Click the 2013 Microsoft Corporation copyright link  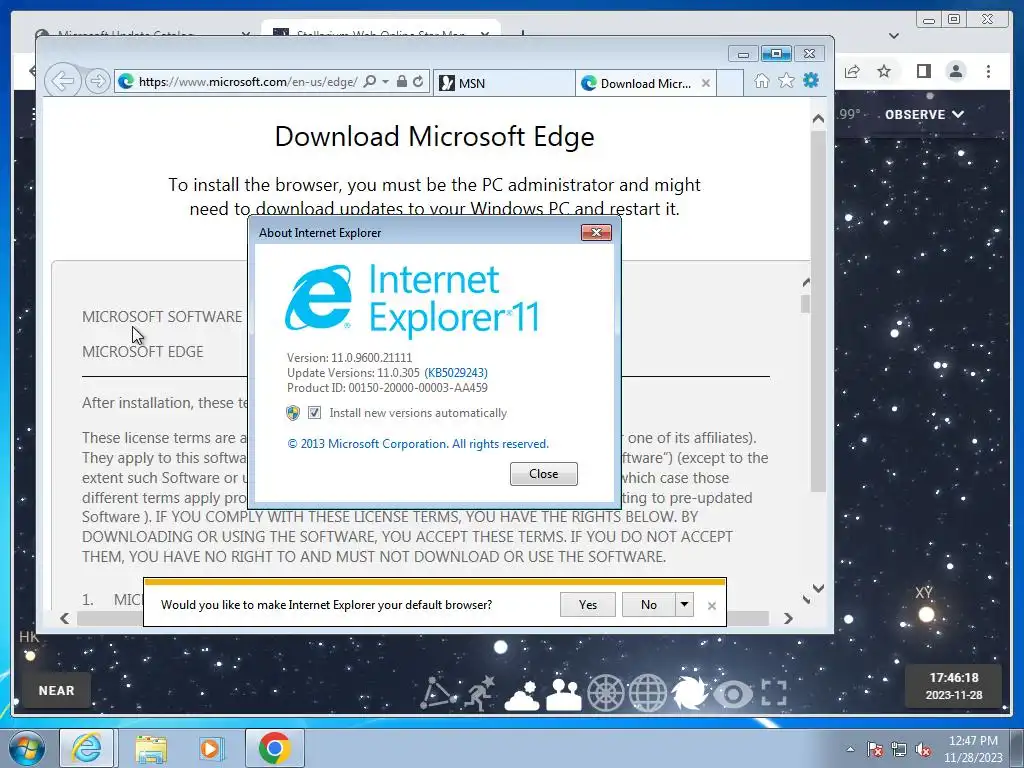click(x=418, y=444)
